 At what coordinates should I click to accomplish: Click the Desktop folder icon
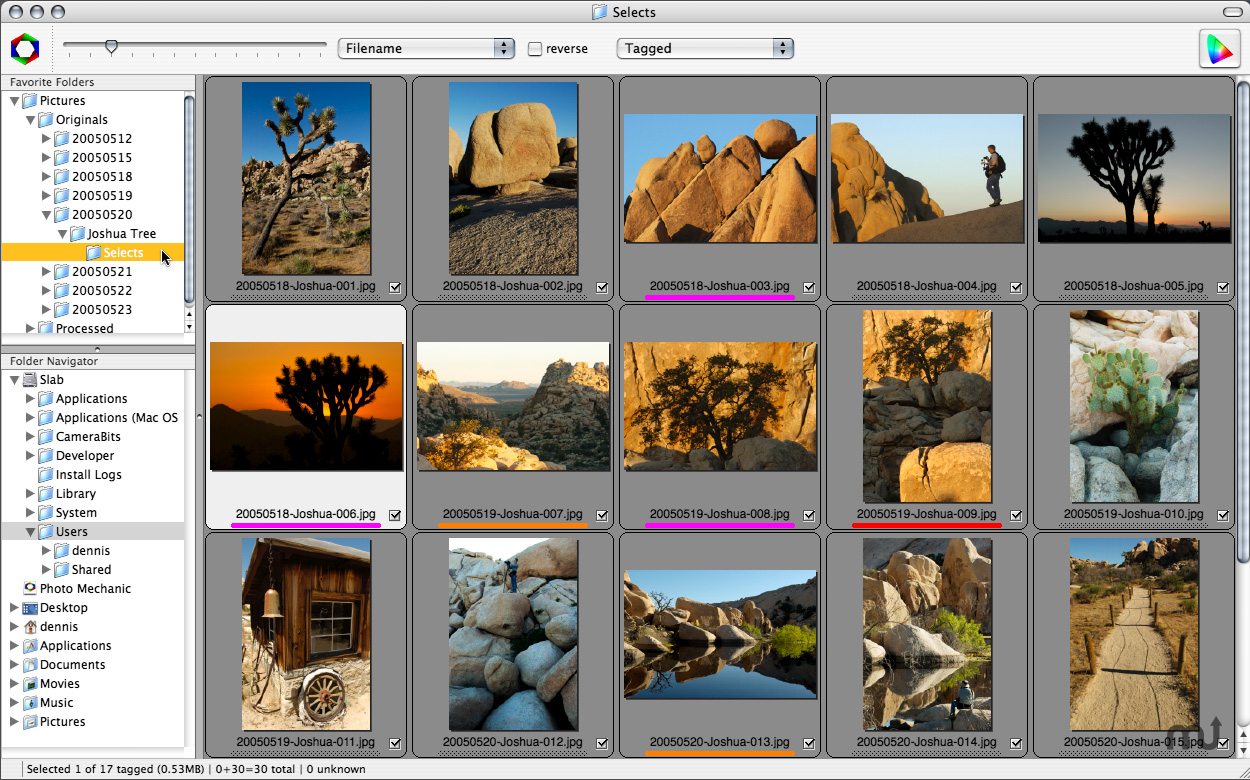[30, 608]
